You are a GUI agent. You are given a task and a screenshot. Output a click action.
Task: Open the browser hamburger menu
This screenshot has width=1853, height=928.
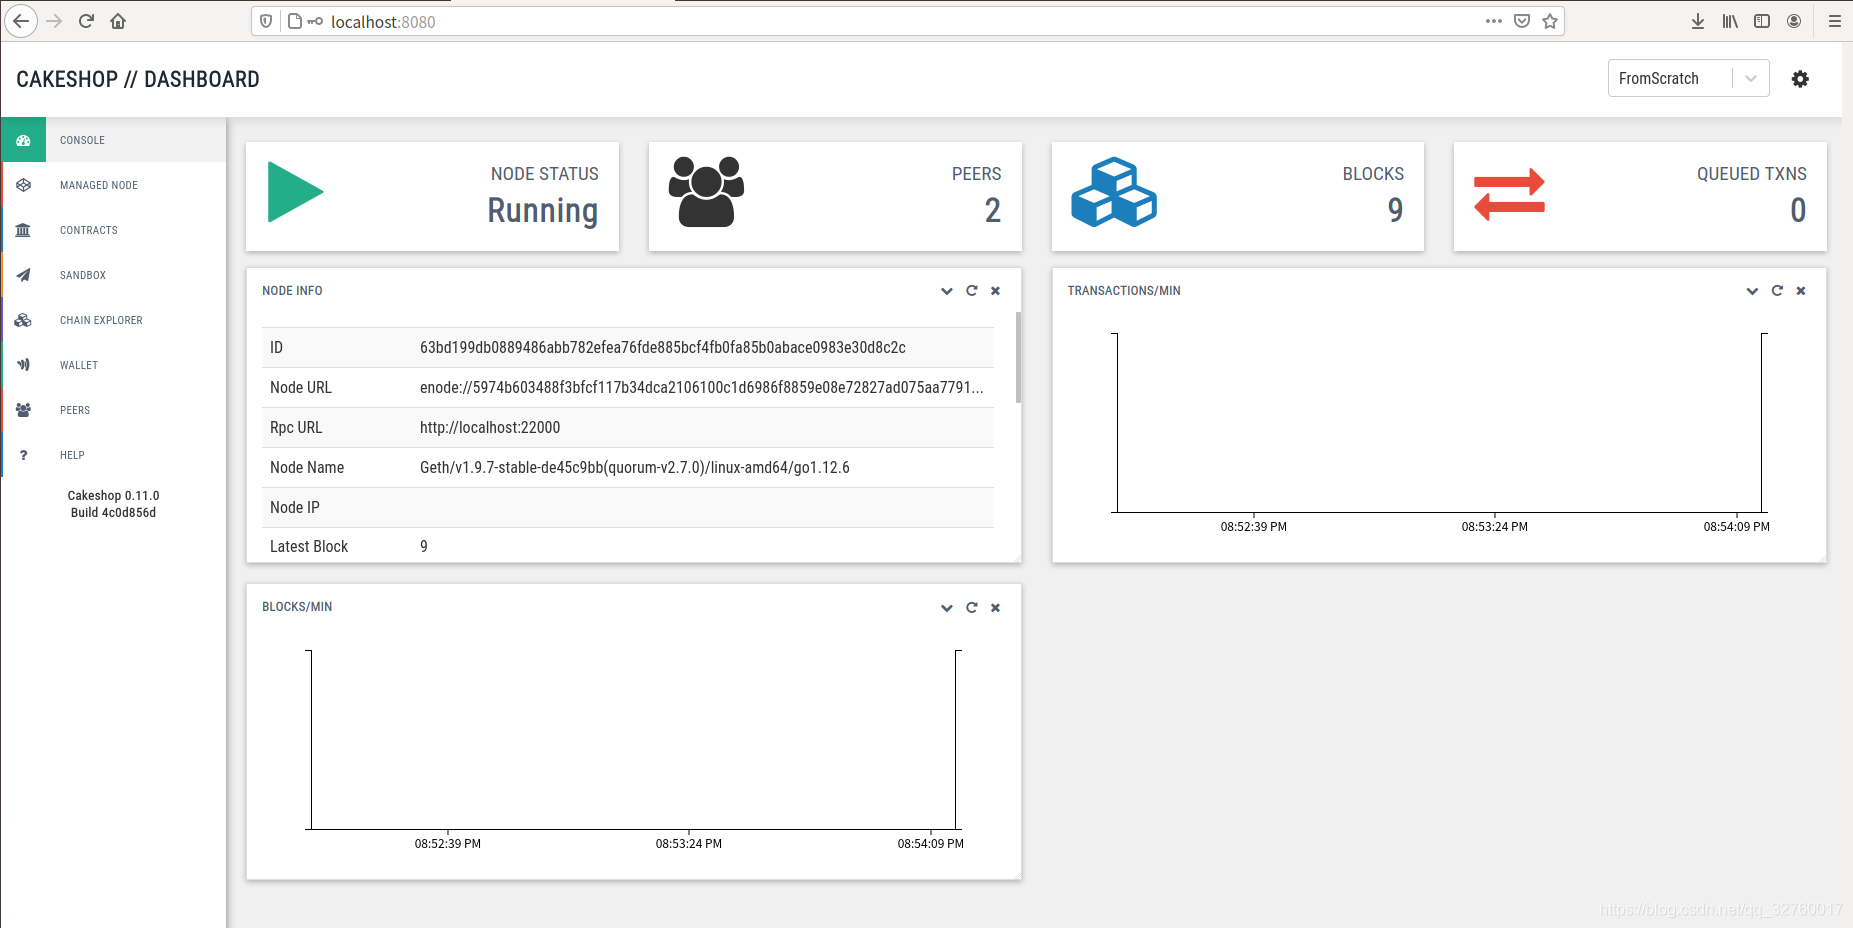(1835, 21)
